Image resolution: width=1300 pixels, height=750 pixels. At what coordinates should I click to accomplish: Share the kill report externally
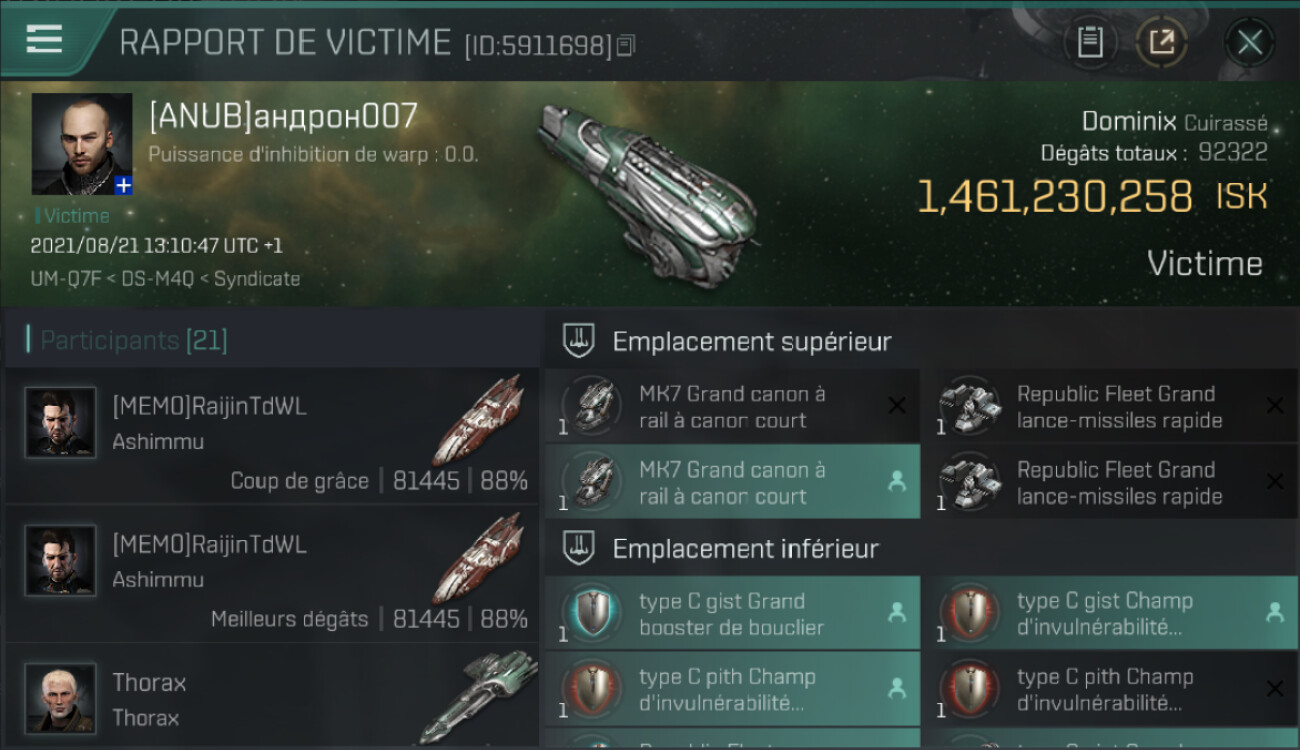pos(1162,42)
